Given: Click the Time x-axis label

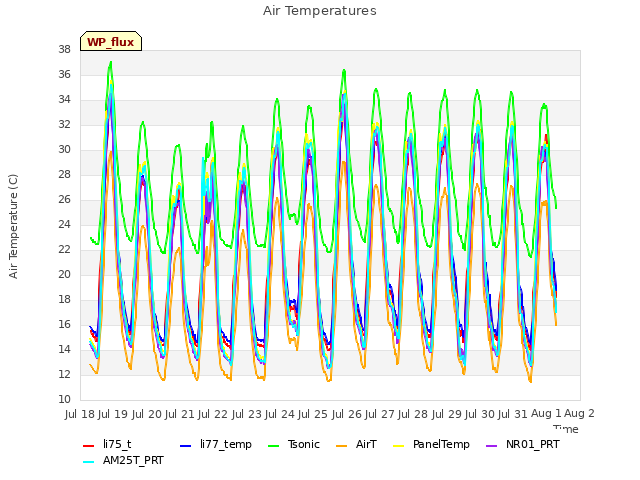Looking at the screenshot, I should coord(566,429).
